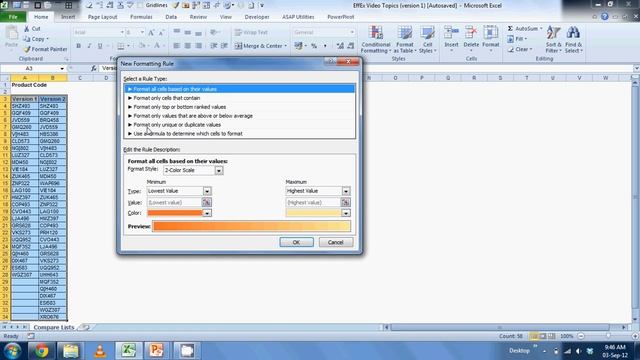Click Cancel in New Formatting Rule
This screenshot has height=360, width=640.
point(336,242)
